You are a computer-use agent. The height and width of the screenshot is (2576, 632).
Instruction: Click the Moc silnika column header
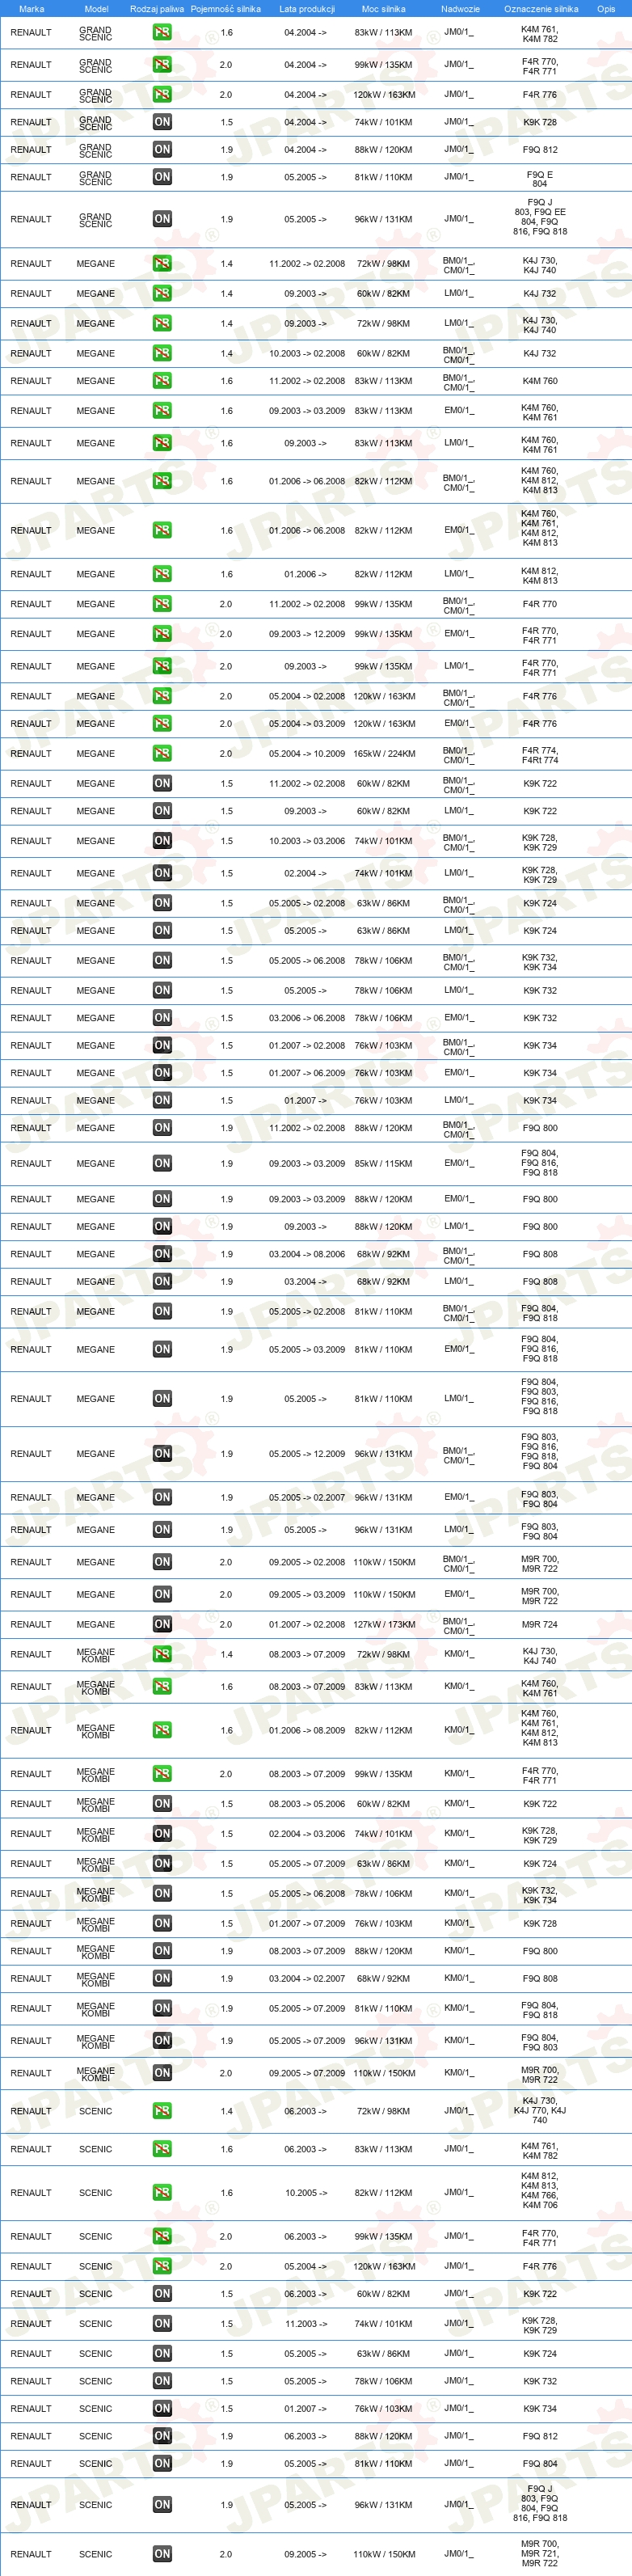tap(384, 9)
